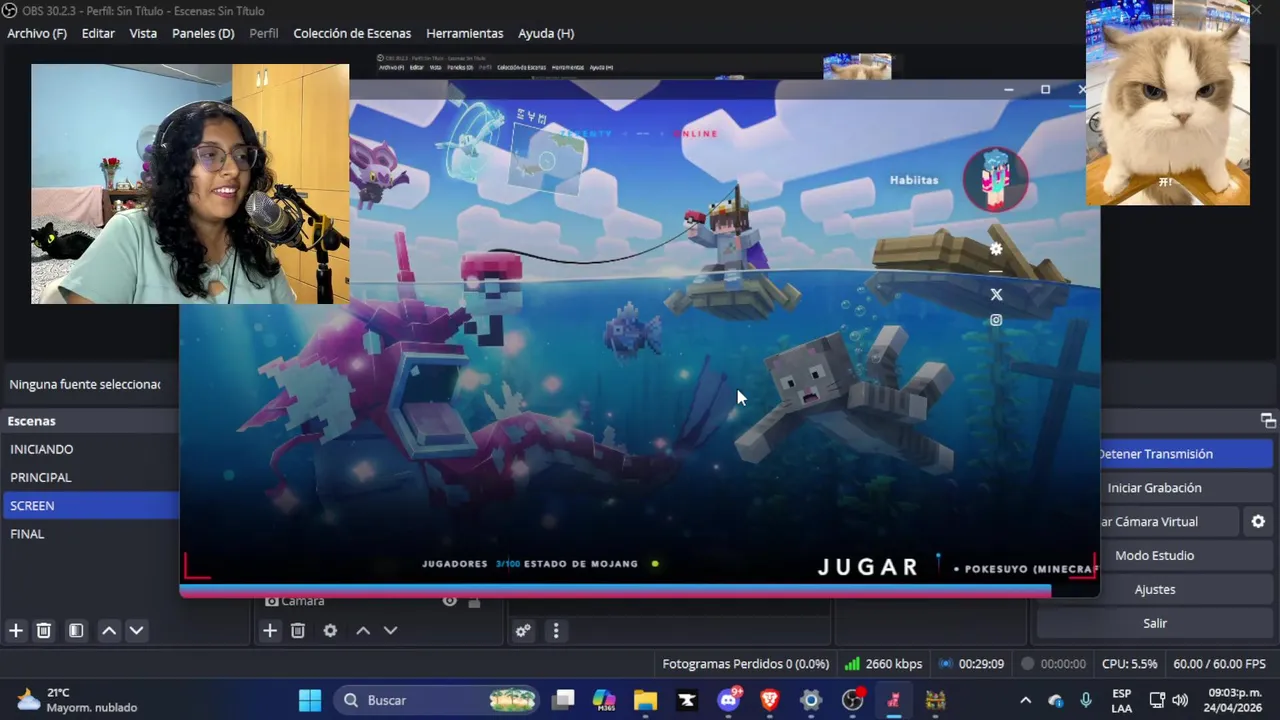The height and width of the screenshot is (720, 1280).
Task: Delete selected scene with trash icon
Action: pyautogui.click(x=44, y=630)
